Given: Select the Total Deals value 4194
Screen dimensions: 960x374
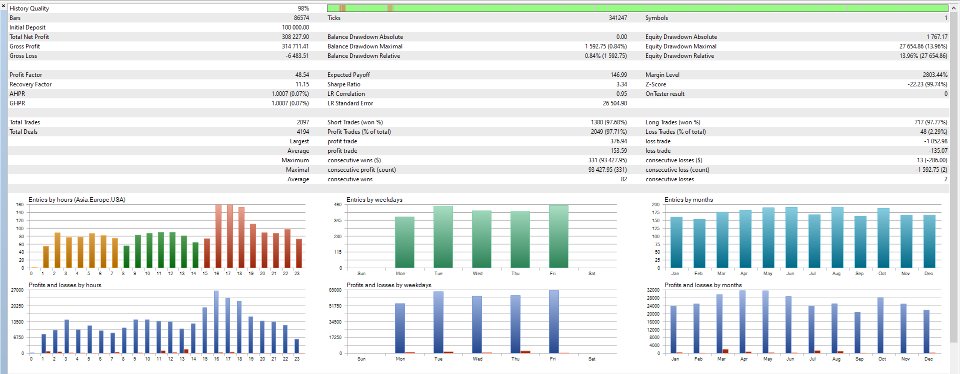Looking at the screenshot, I should pos(303,132).
